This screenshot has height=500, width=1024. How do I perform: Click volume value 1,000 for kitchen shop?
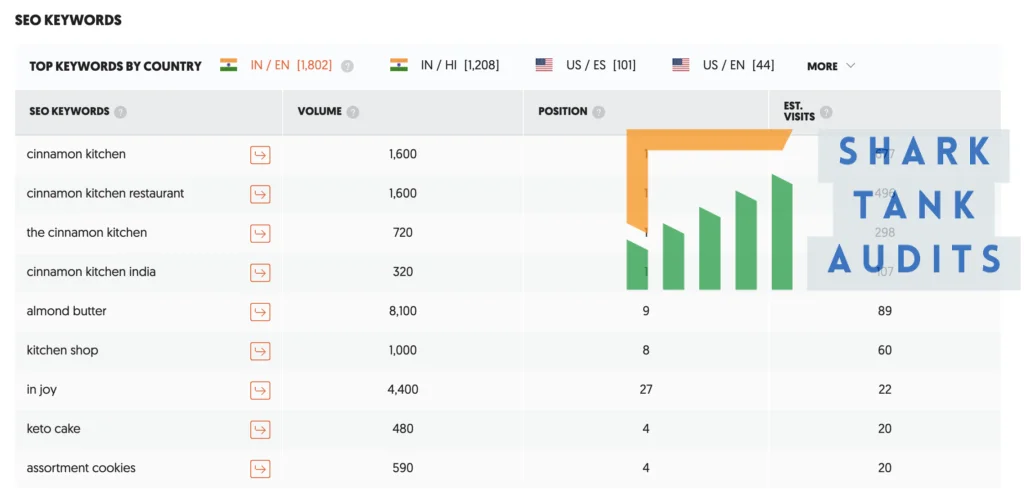point(403,351)
